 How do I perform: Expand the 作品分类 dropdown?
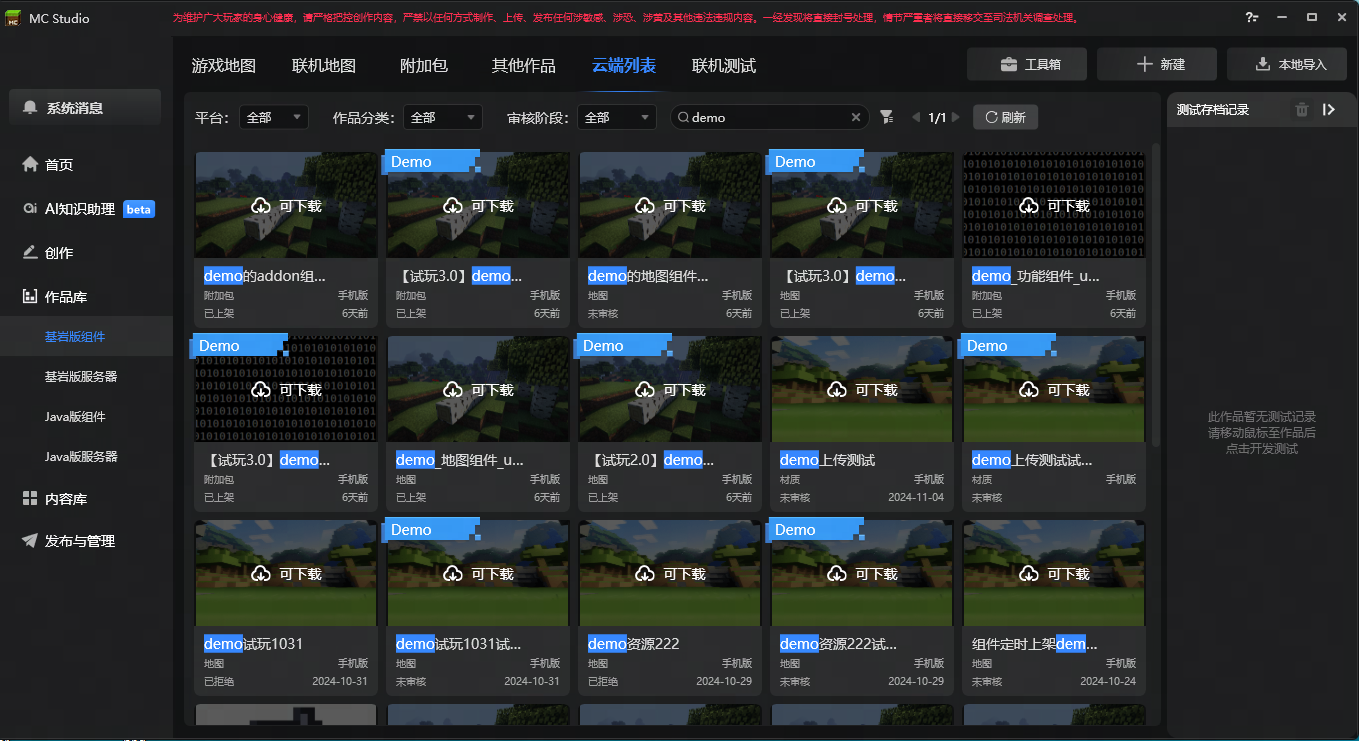point(443,117)
